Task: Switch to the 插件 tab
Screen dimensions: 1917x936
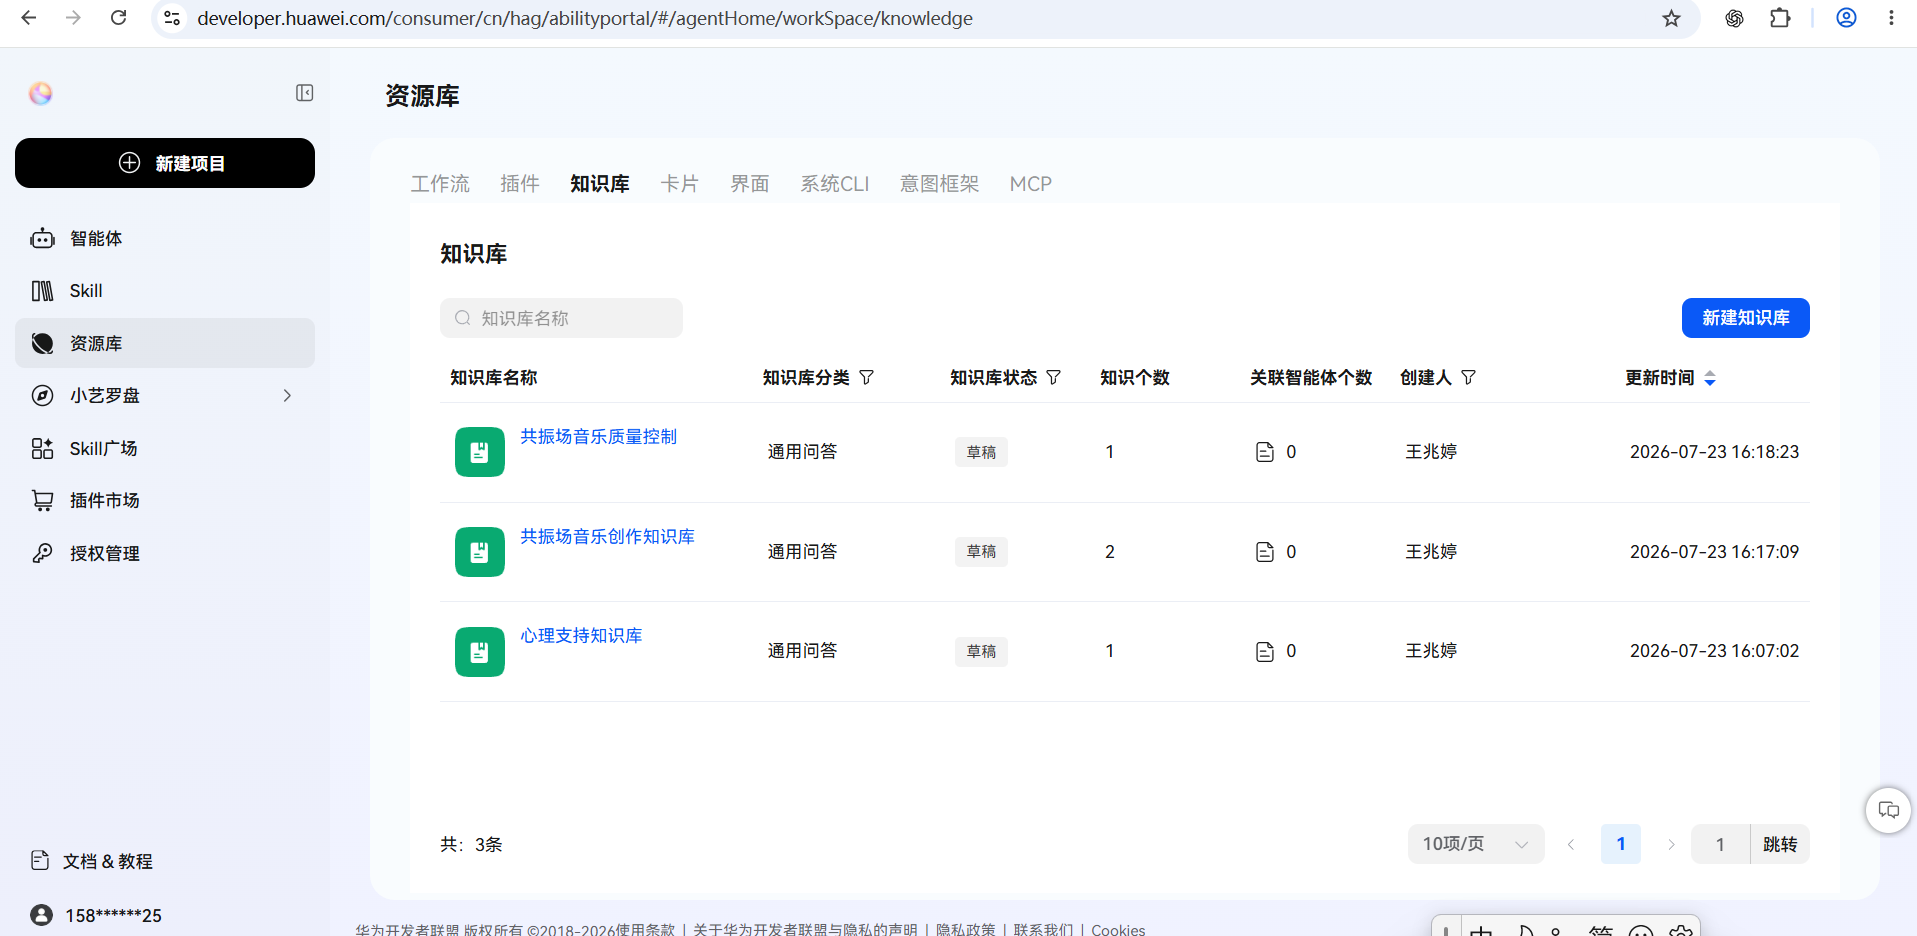Action: 520,184
